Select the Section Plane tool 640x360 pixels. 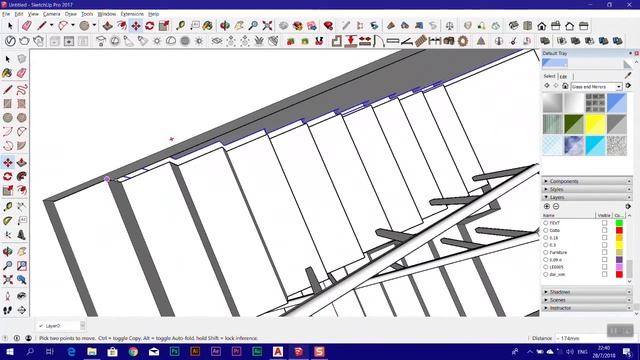22,311
